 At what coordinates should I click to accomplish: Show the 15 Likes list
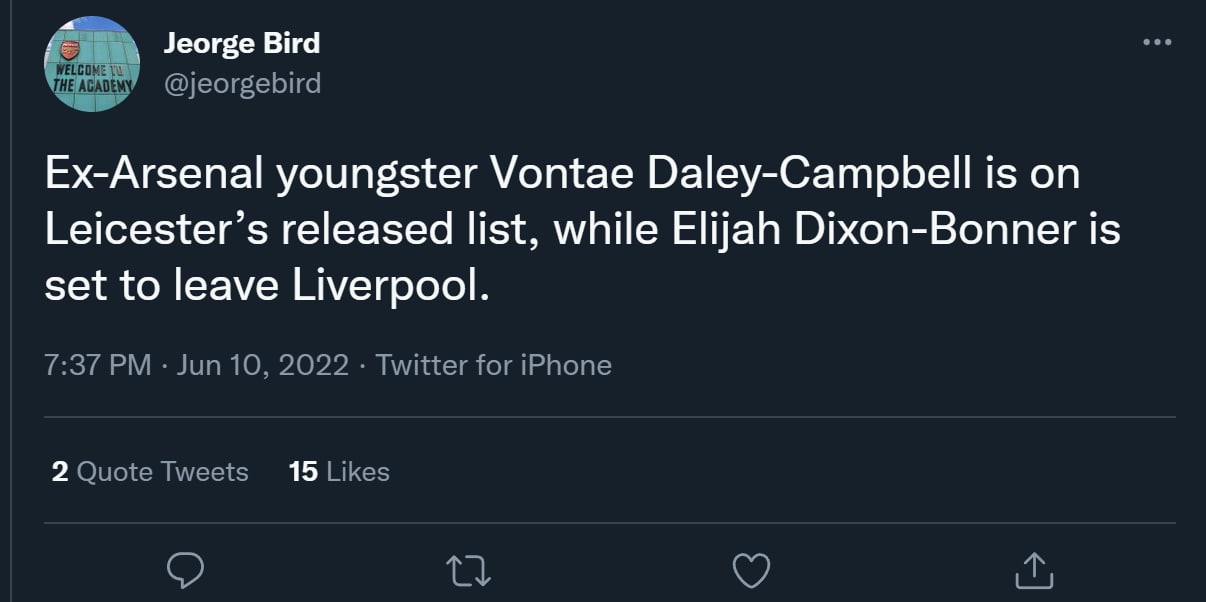339,471
